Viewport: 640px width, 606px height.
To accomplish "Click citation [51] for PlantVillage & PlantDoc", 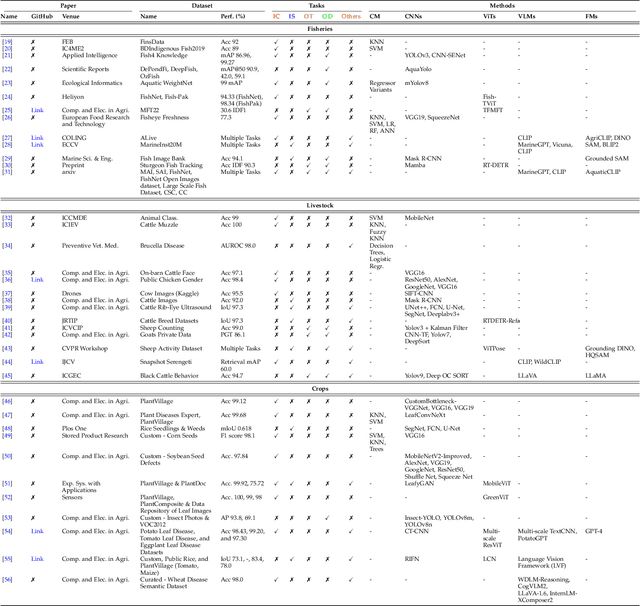I will pyautogui.click(x=7, y=483).
